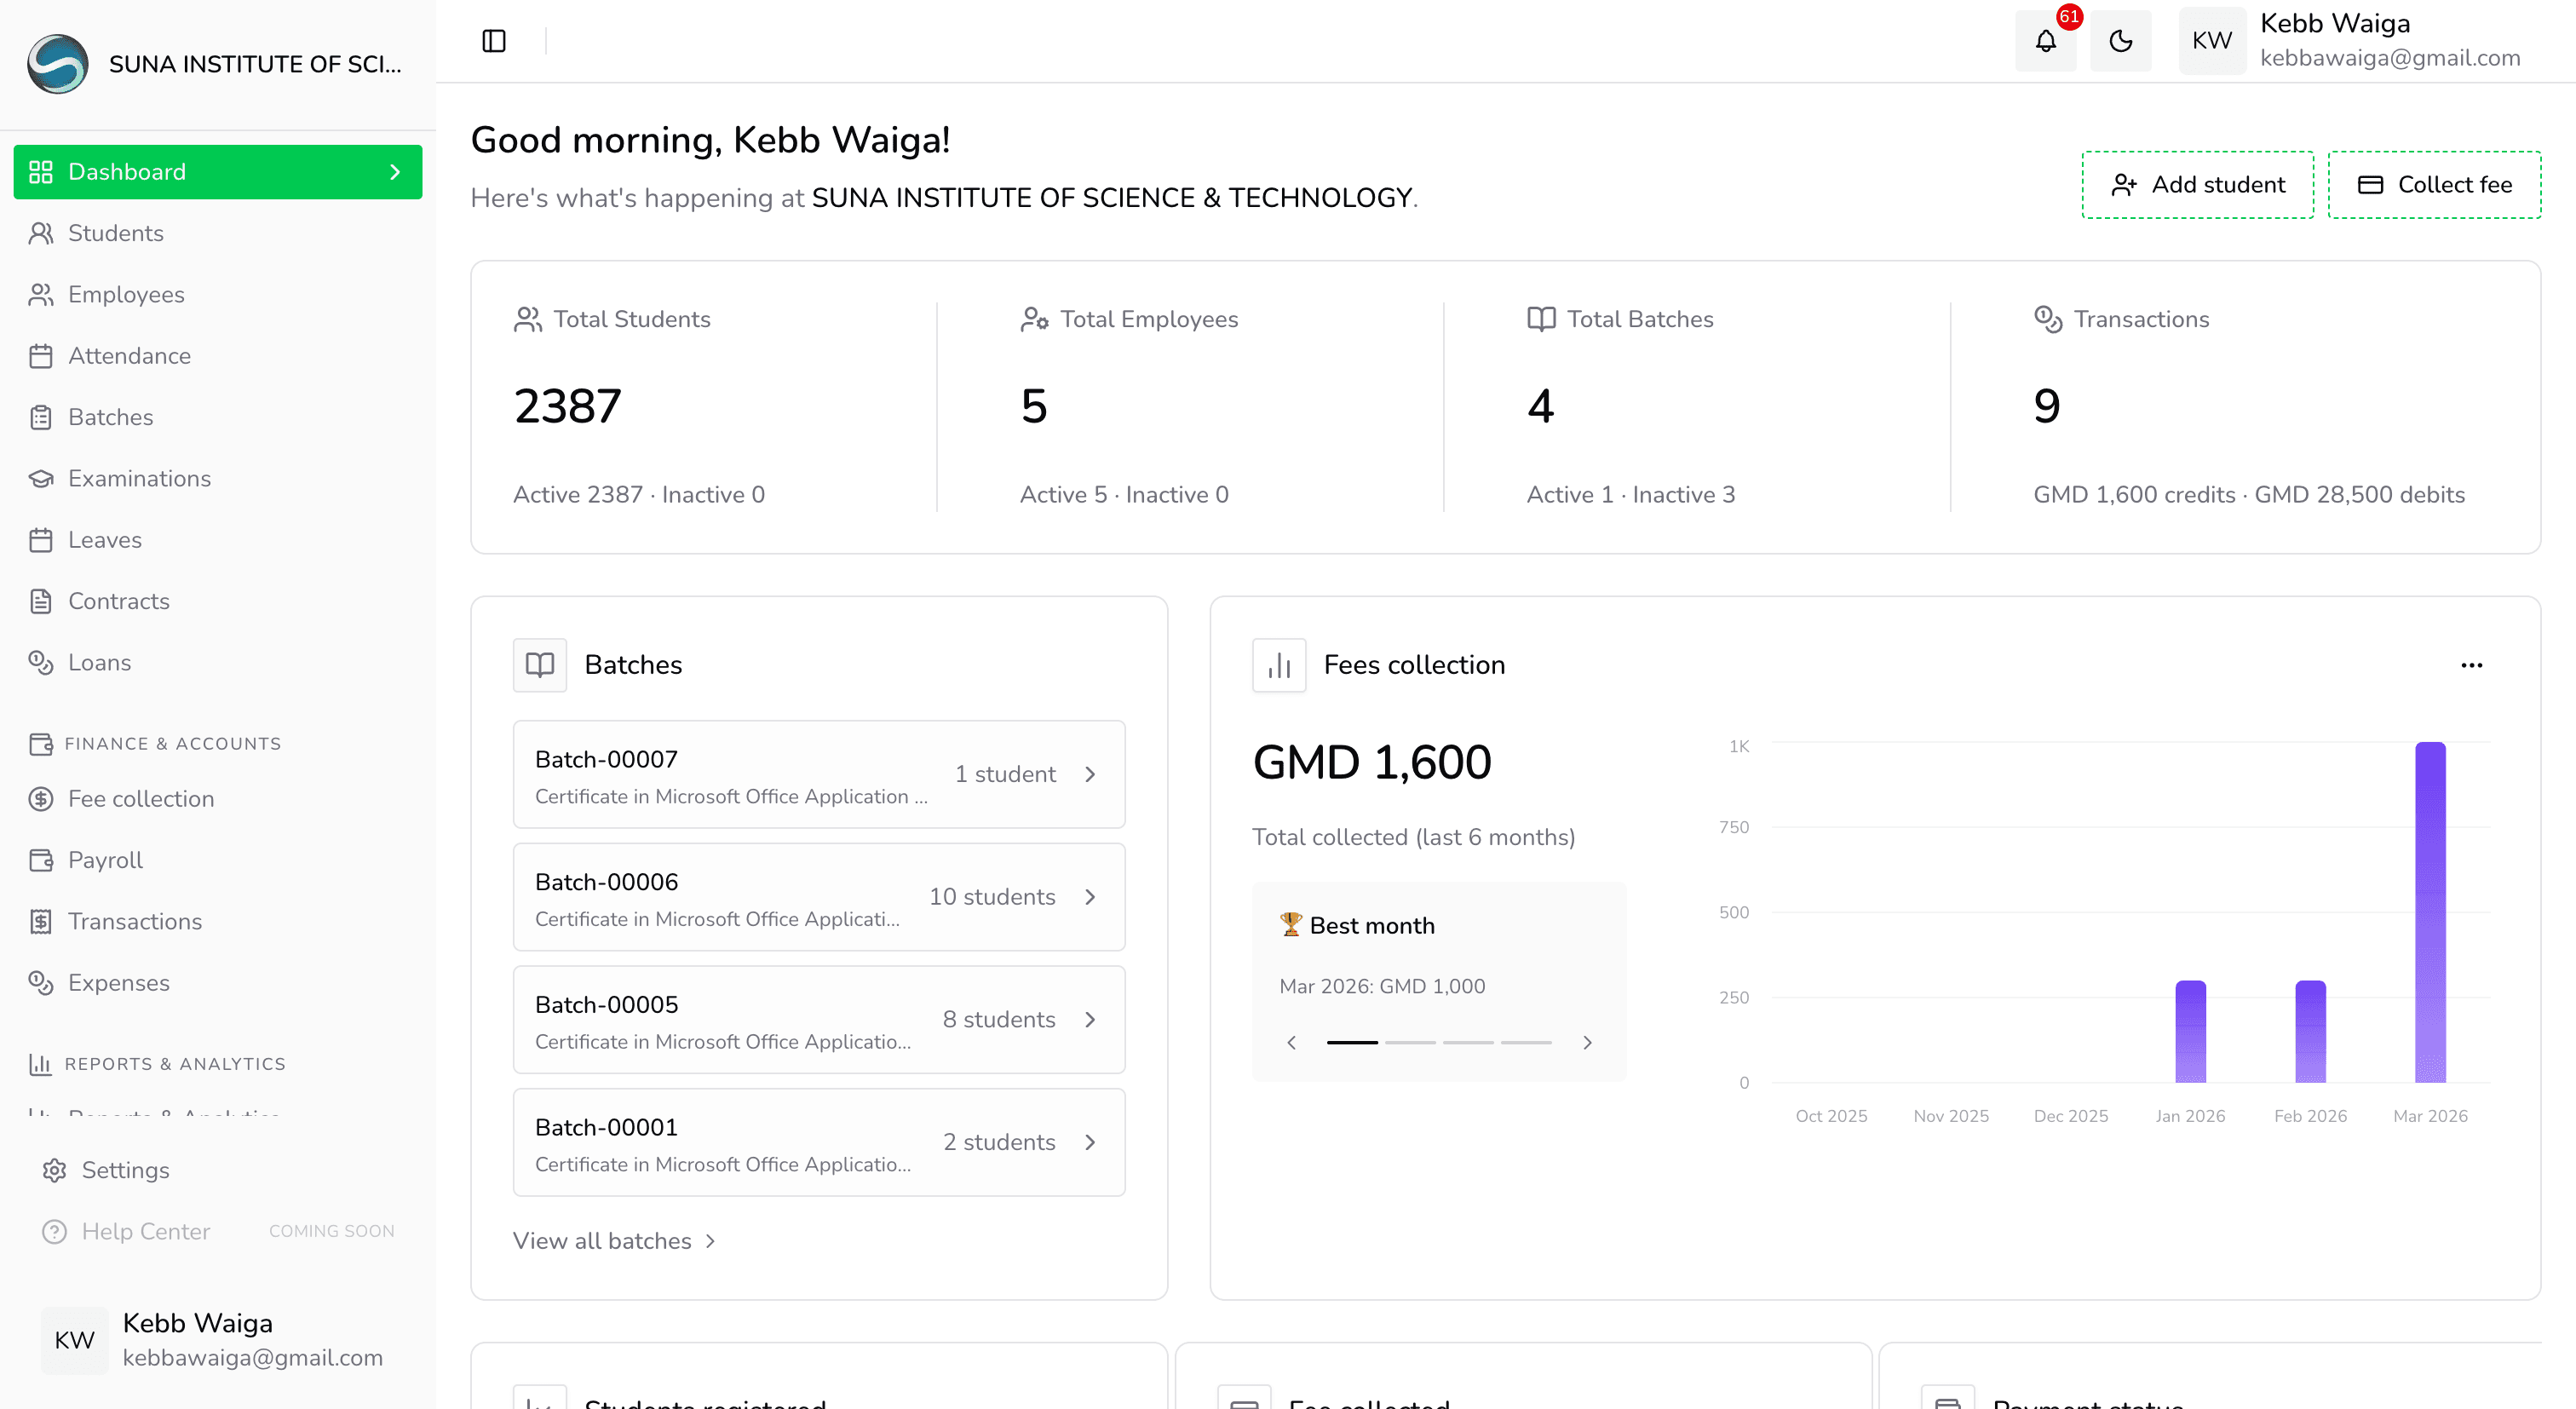The image size is (2576, 1409).
Task: Click the Batches book icon in card header
Action: coord(539,664)
